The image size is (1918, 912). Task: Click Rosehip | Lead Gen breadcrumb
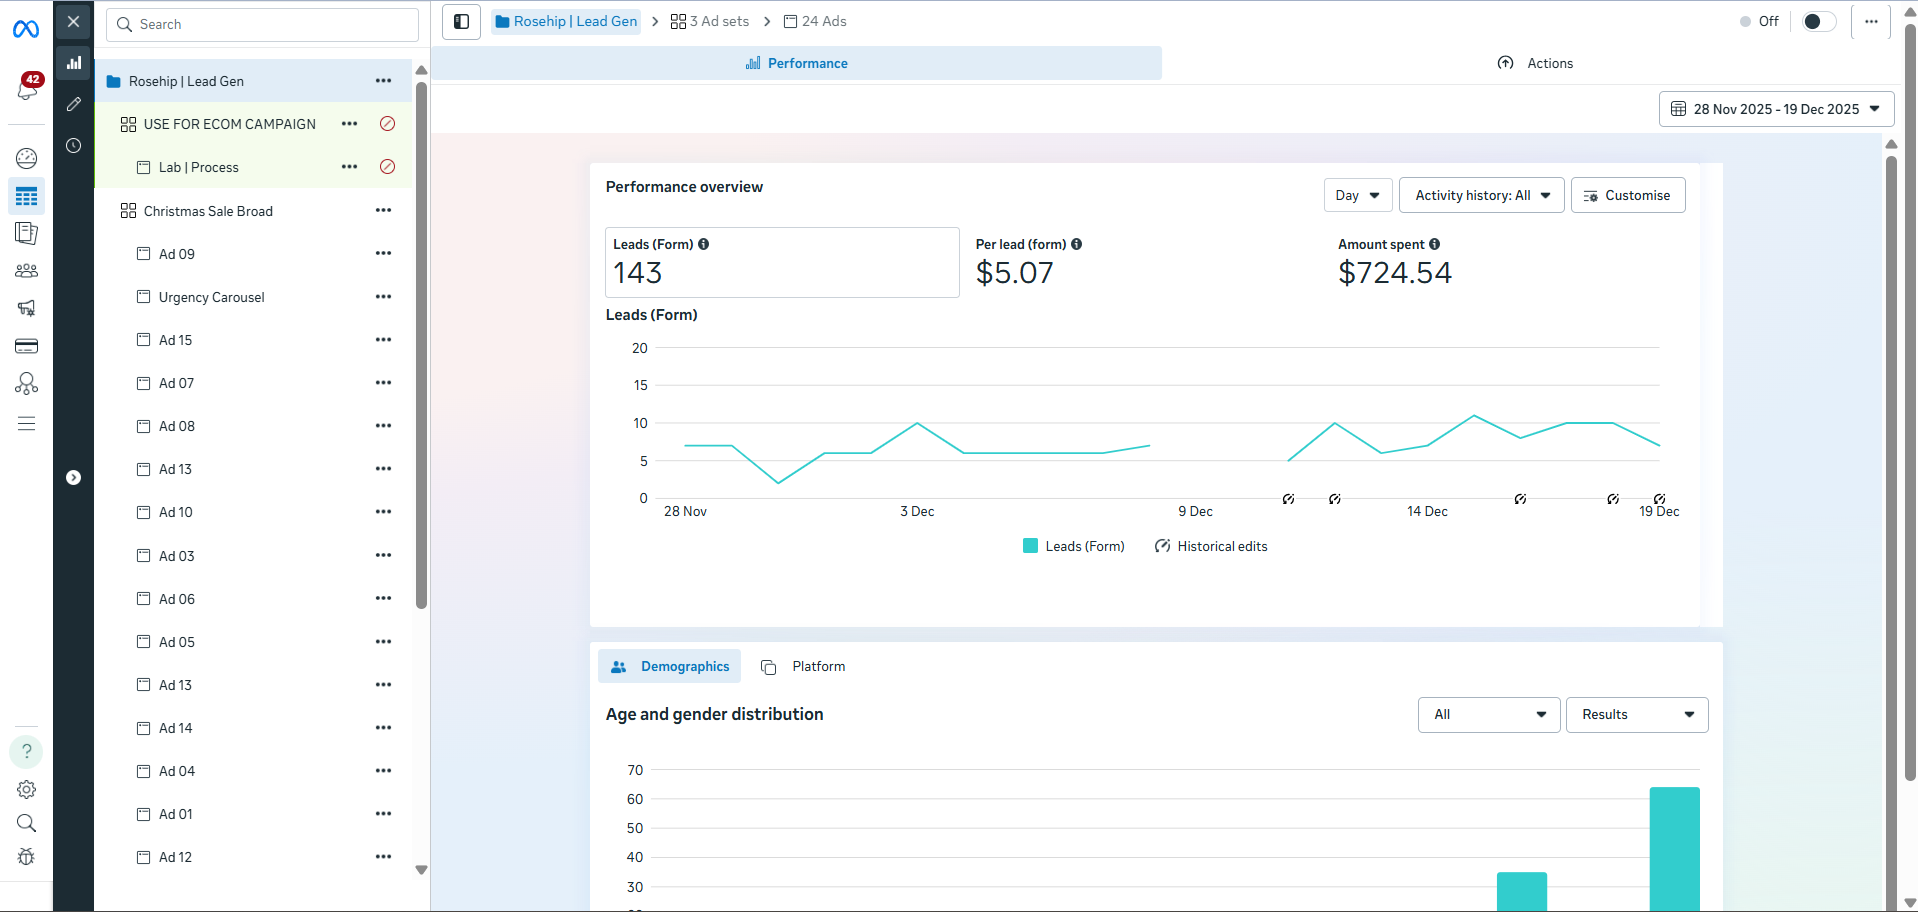tap(566, 21)
